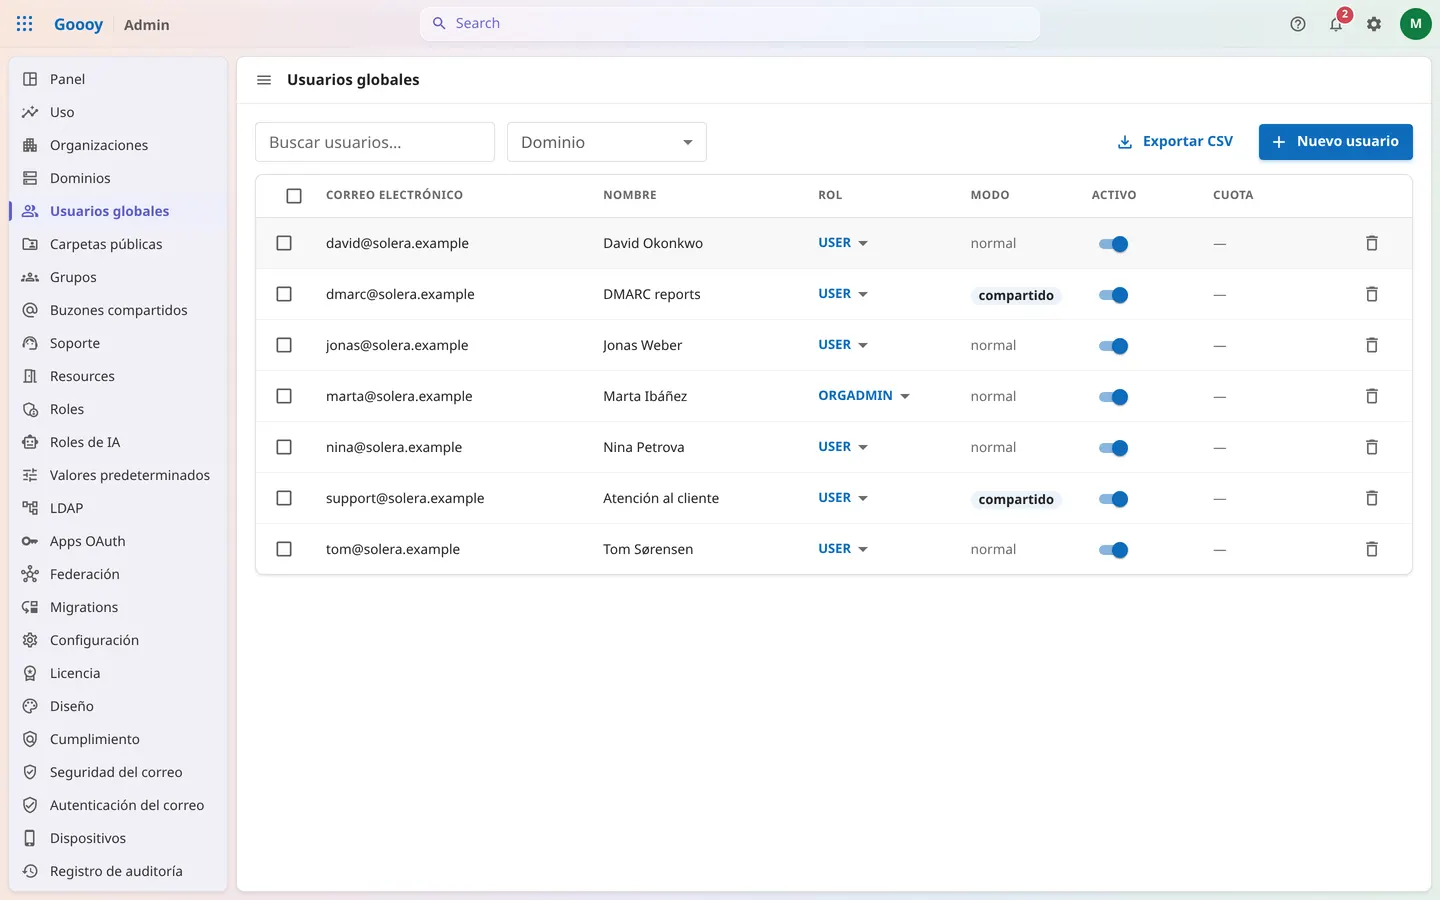Click Exportar CSV button
The width and height of the screenshot is (1440, 900).
pos(1175,142)
